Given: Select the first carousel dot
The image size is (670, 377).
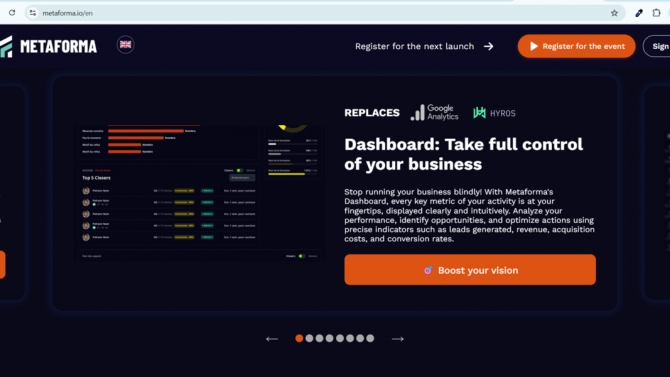Looking at the screenshot, I should (x=299, y=338).
